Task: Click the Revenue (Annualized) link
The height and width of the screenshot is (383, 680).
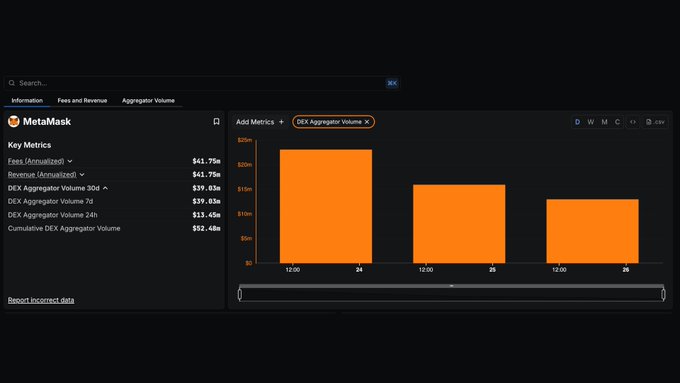Action: coord(42,174)
